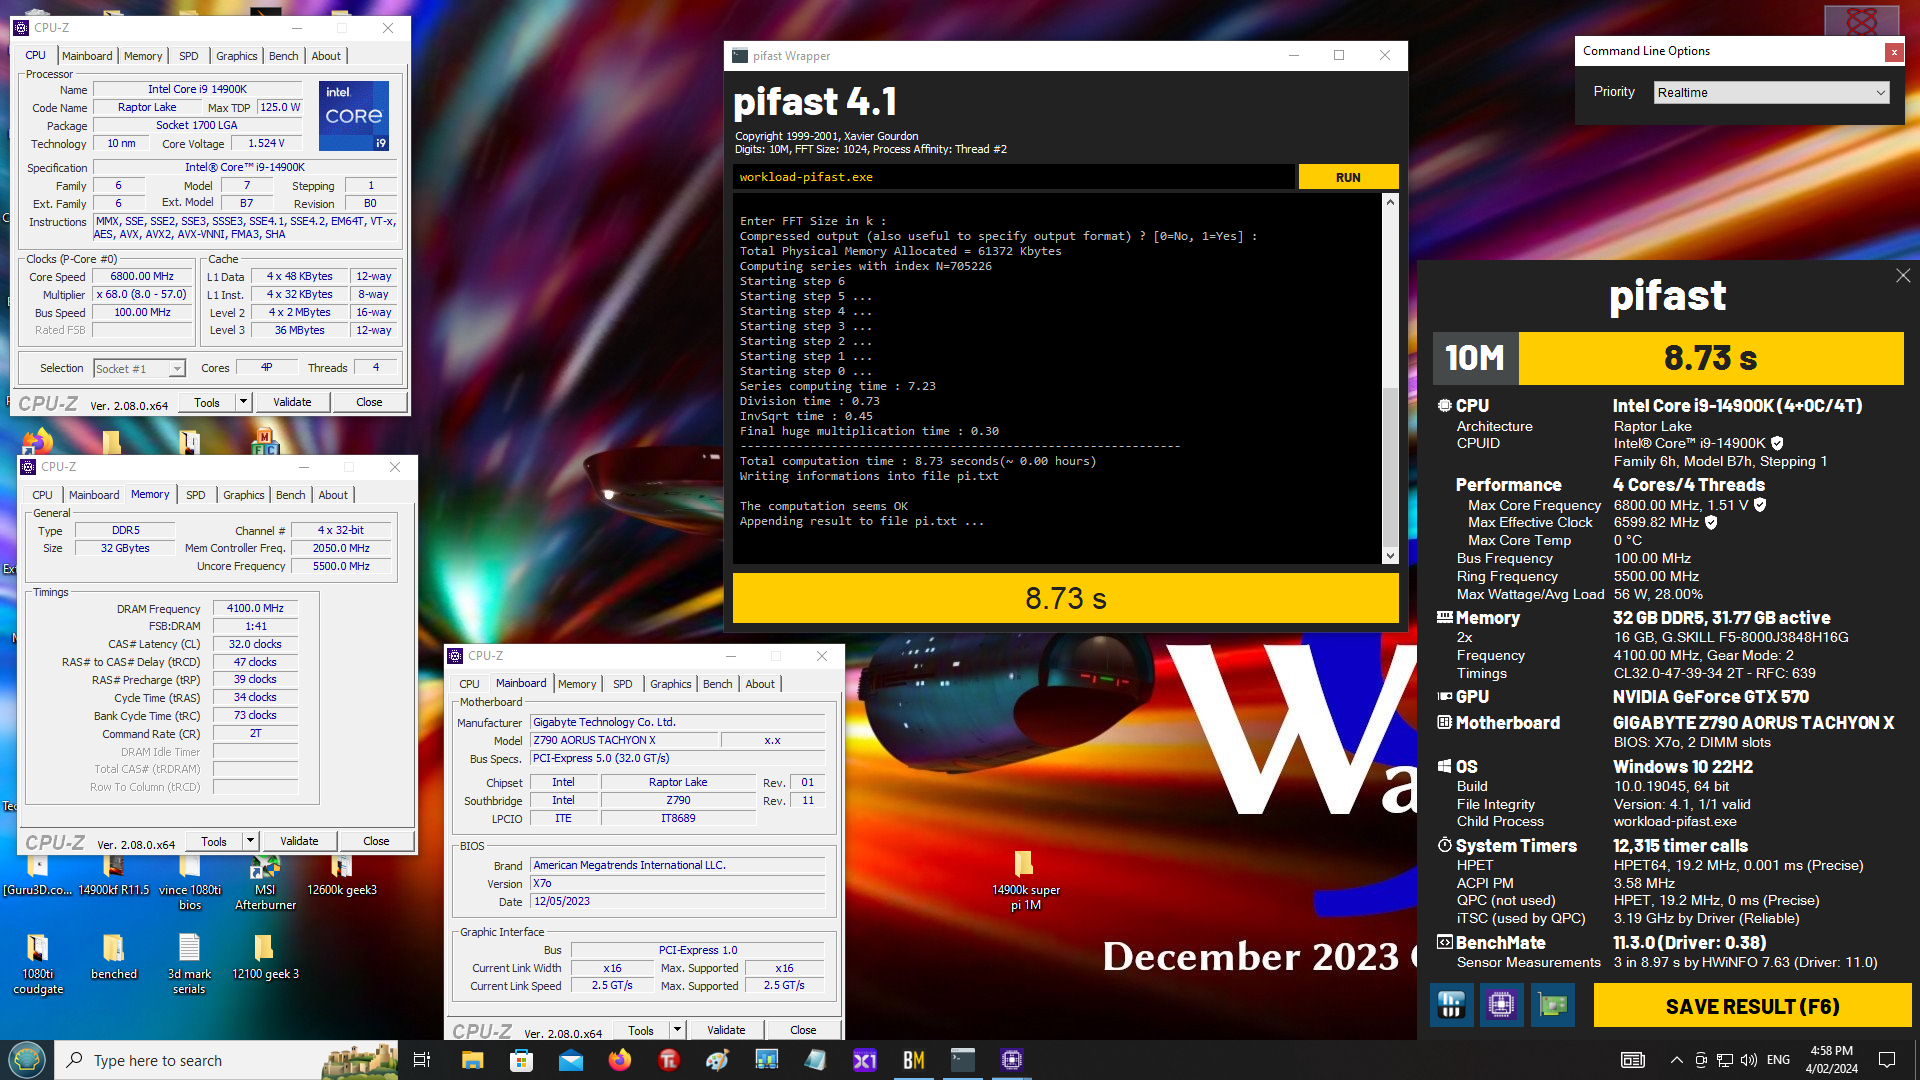
Task: Click the Intel Core i9 logo in CPU-Z
Action: pyautogui.click(x=354, y=116)
